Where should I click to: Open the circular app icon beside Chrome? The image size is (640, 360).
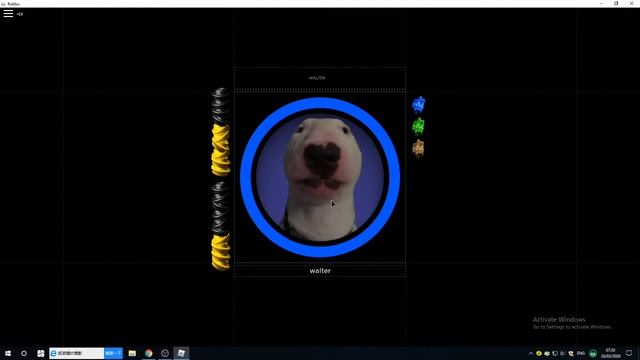(x=165, y=353)
